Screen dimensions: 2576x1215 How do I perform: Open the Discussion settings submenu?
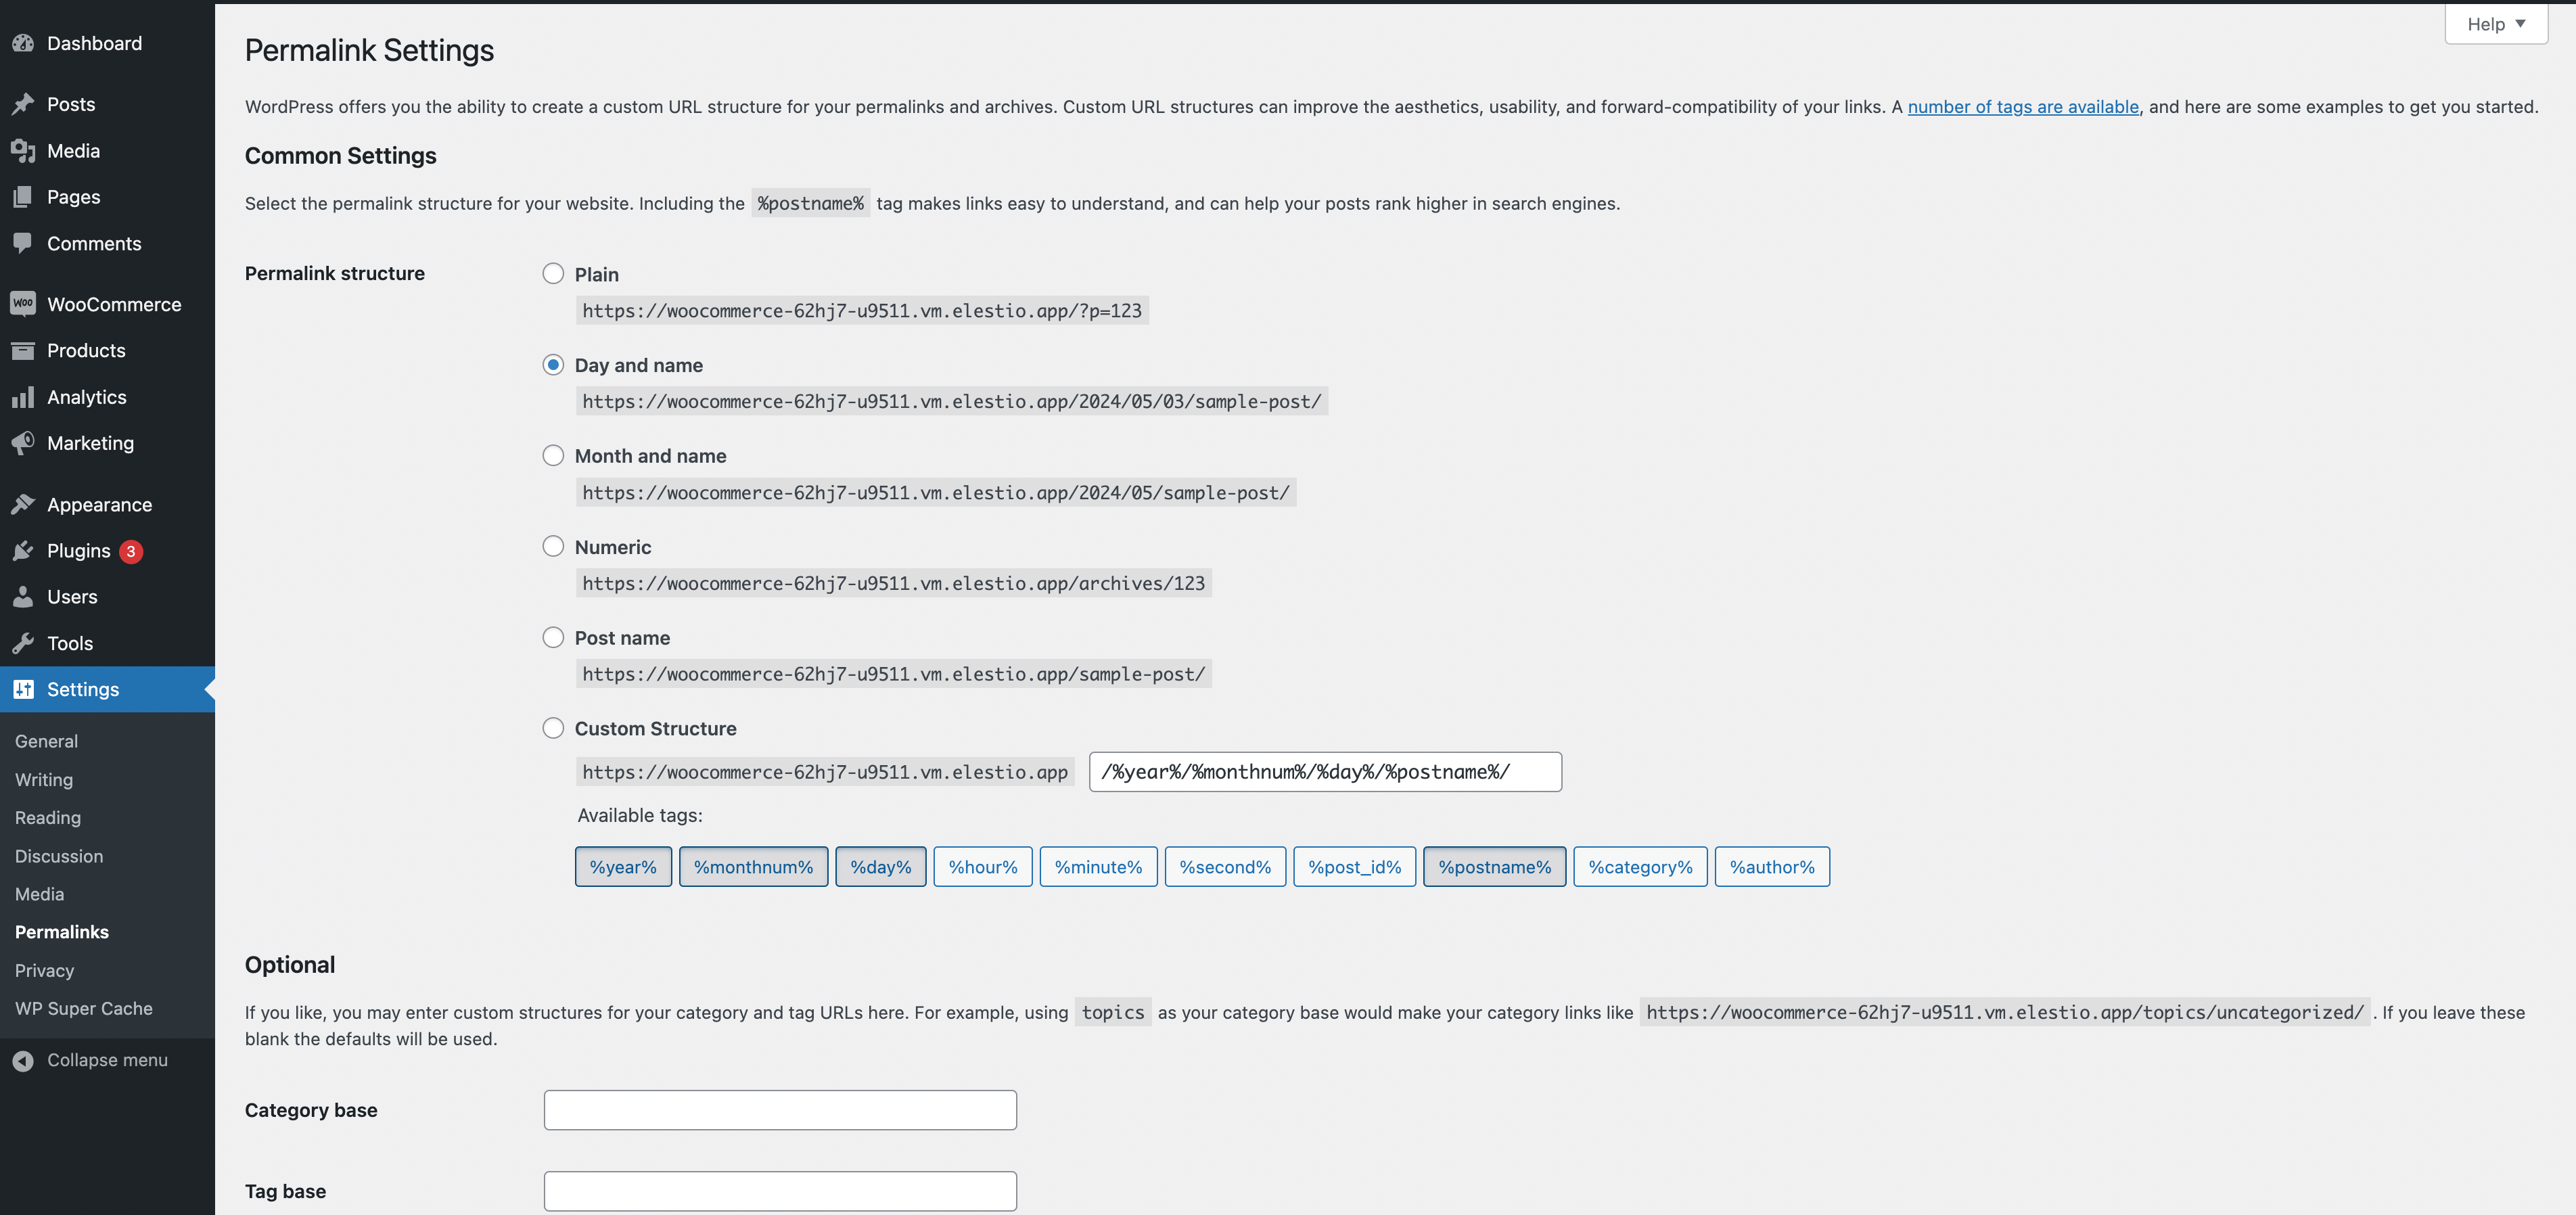[59, 856]
